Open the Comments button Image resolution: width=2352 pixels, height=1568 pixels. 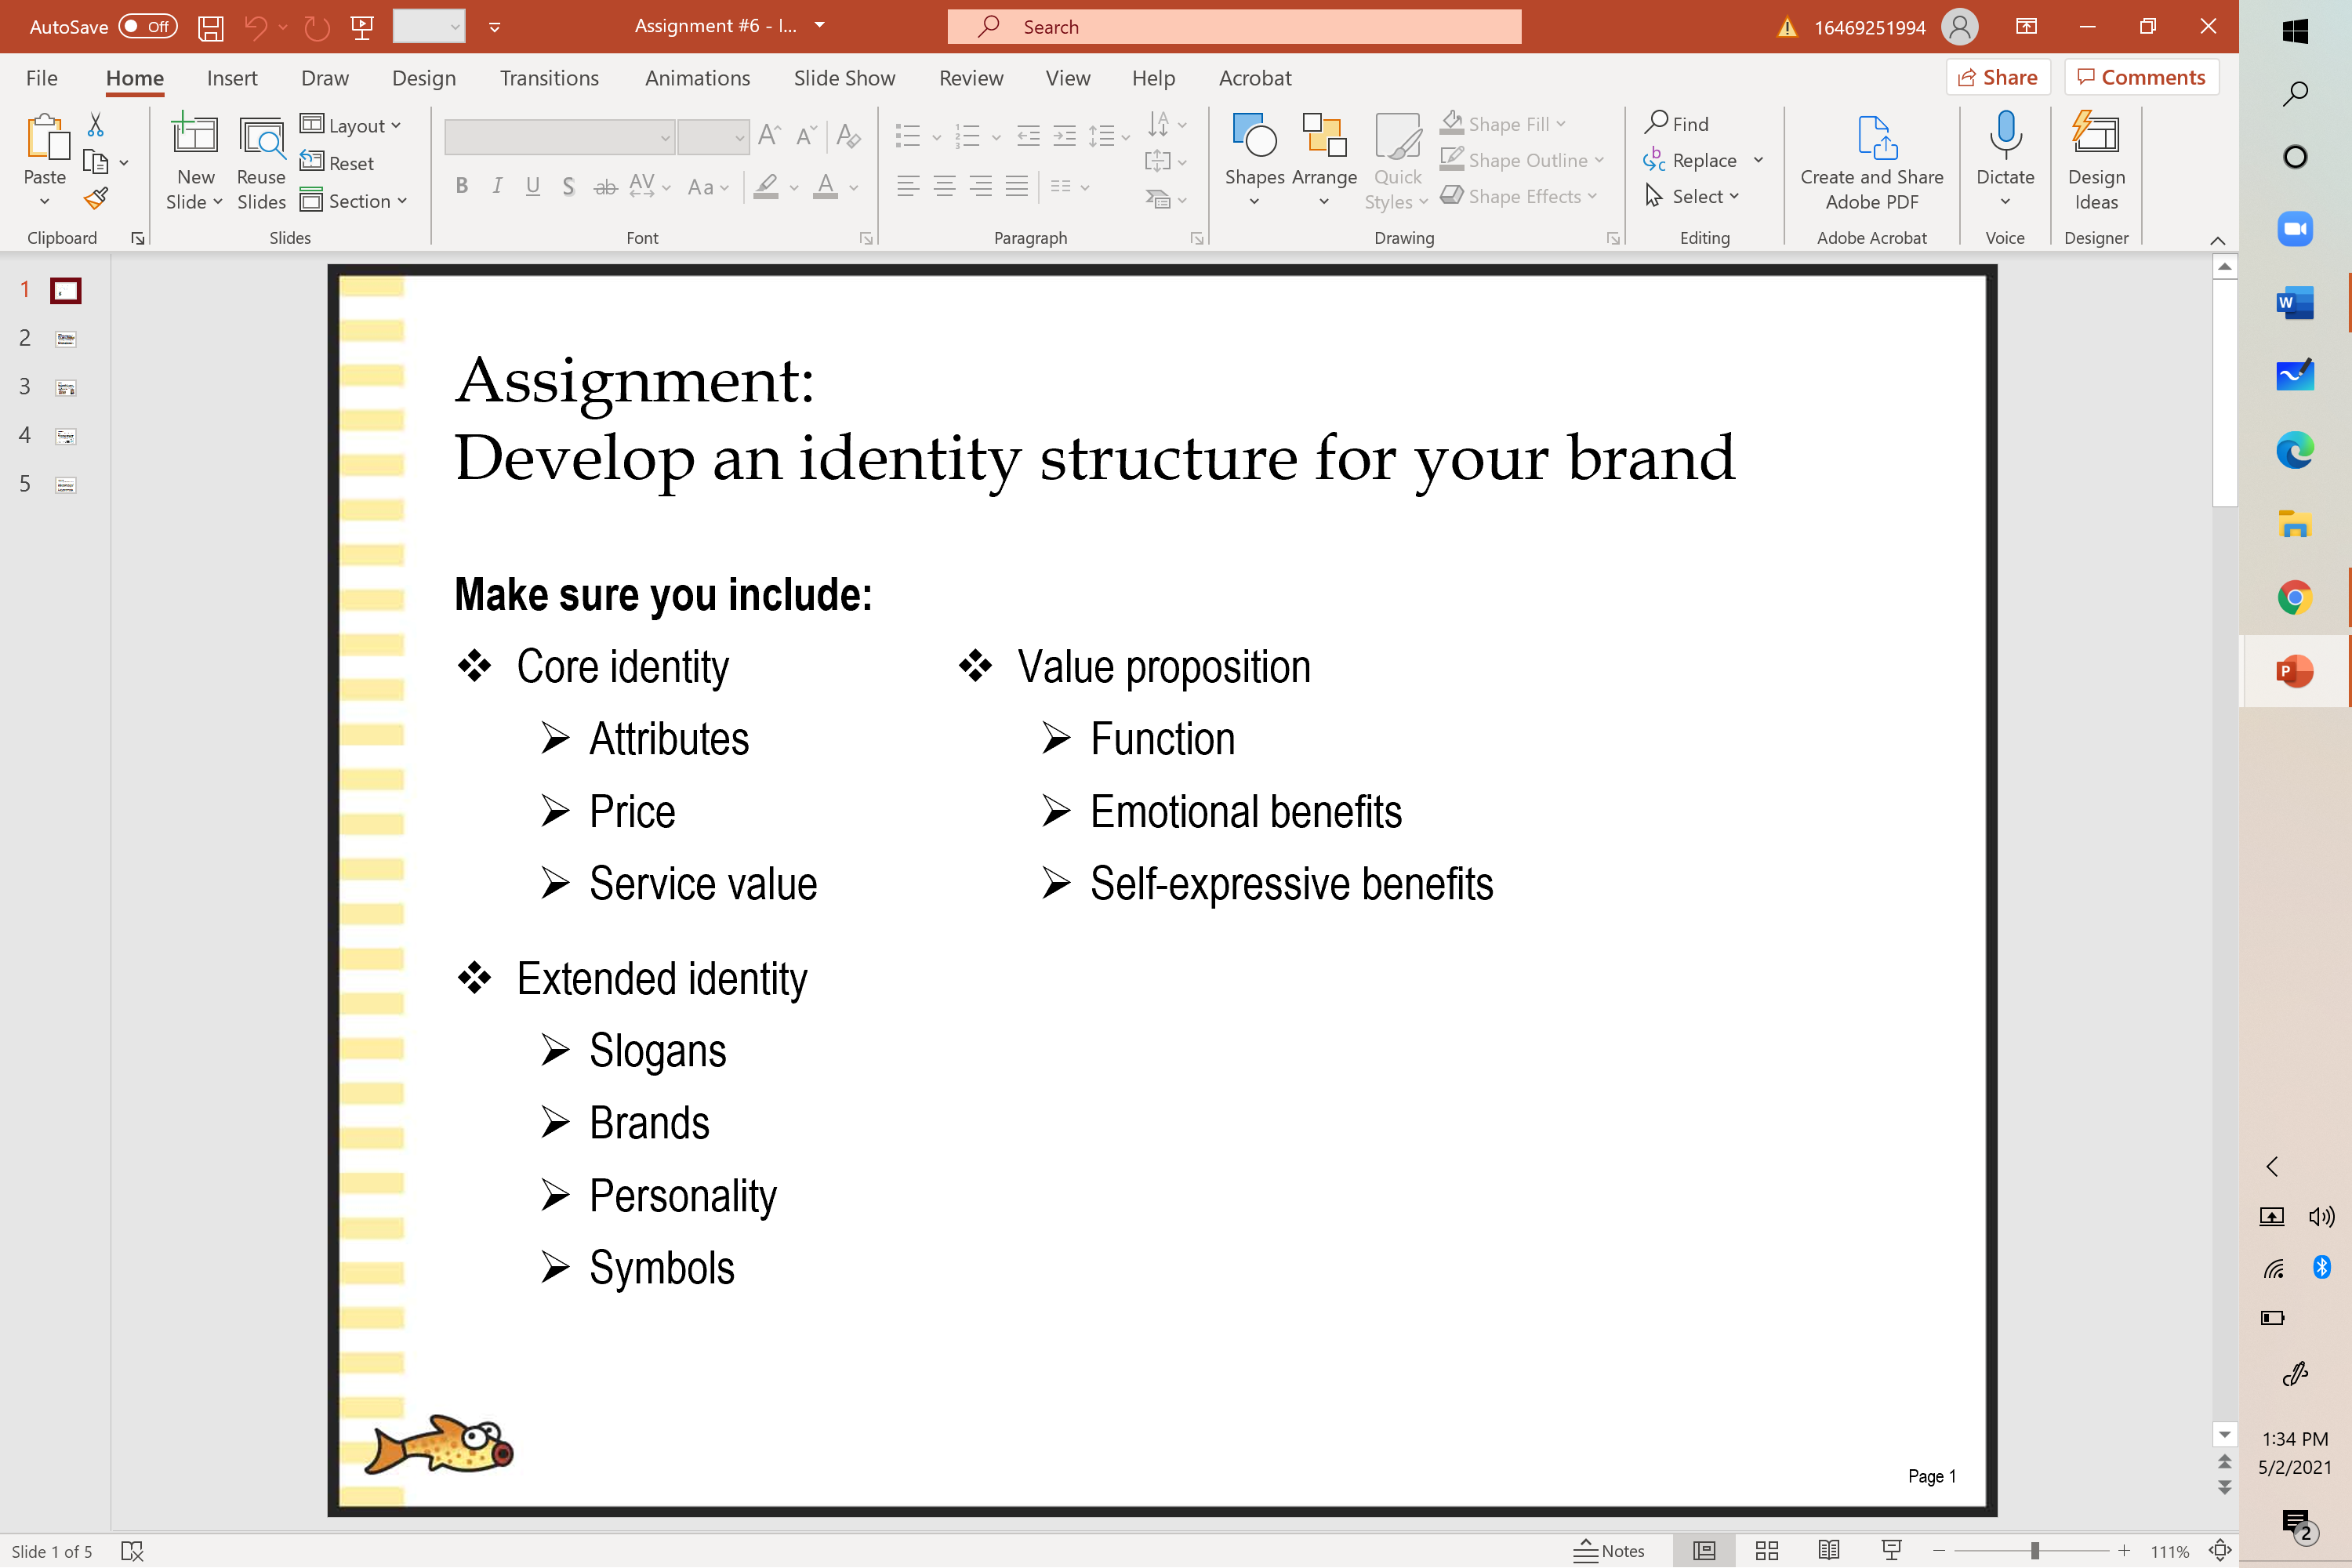(2141, 77)
